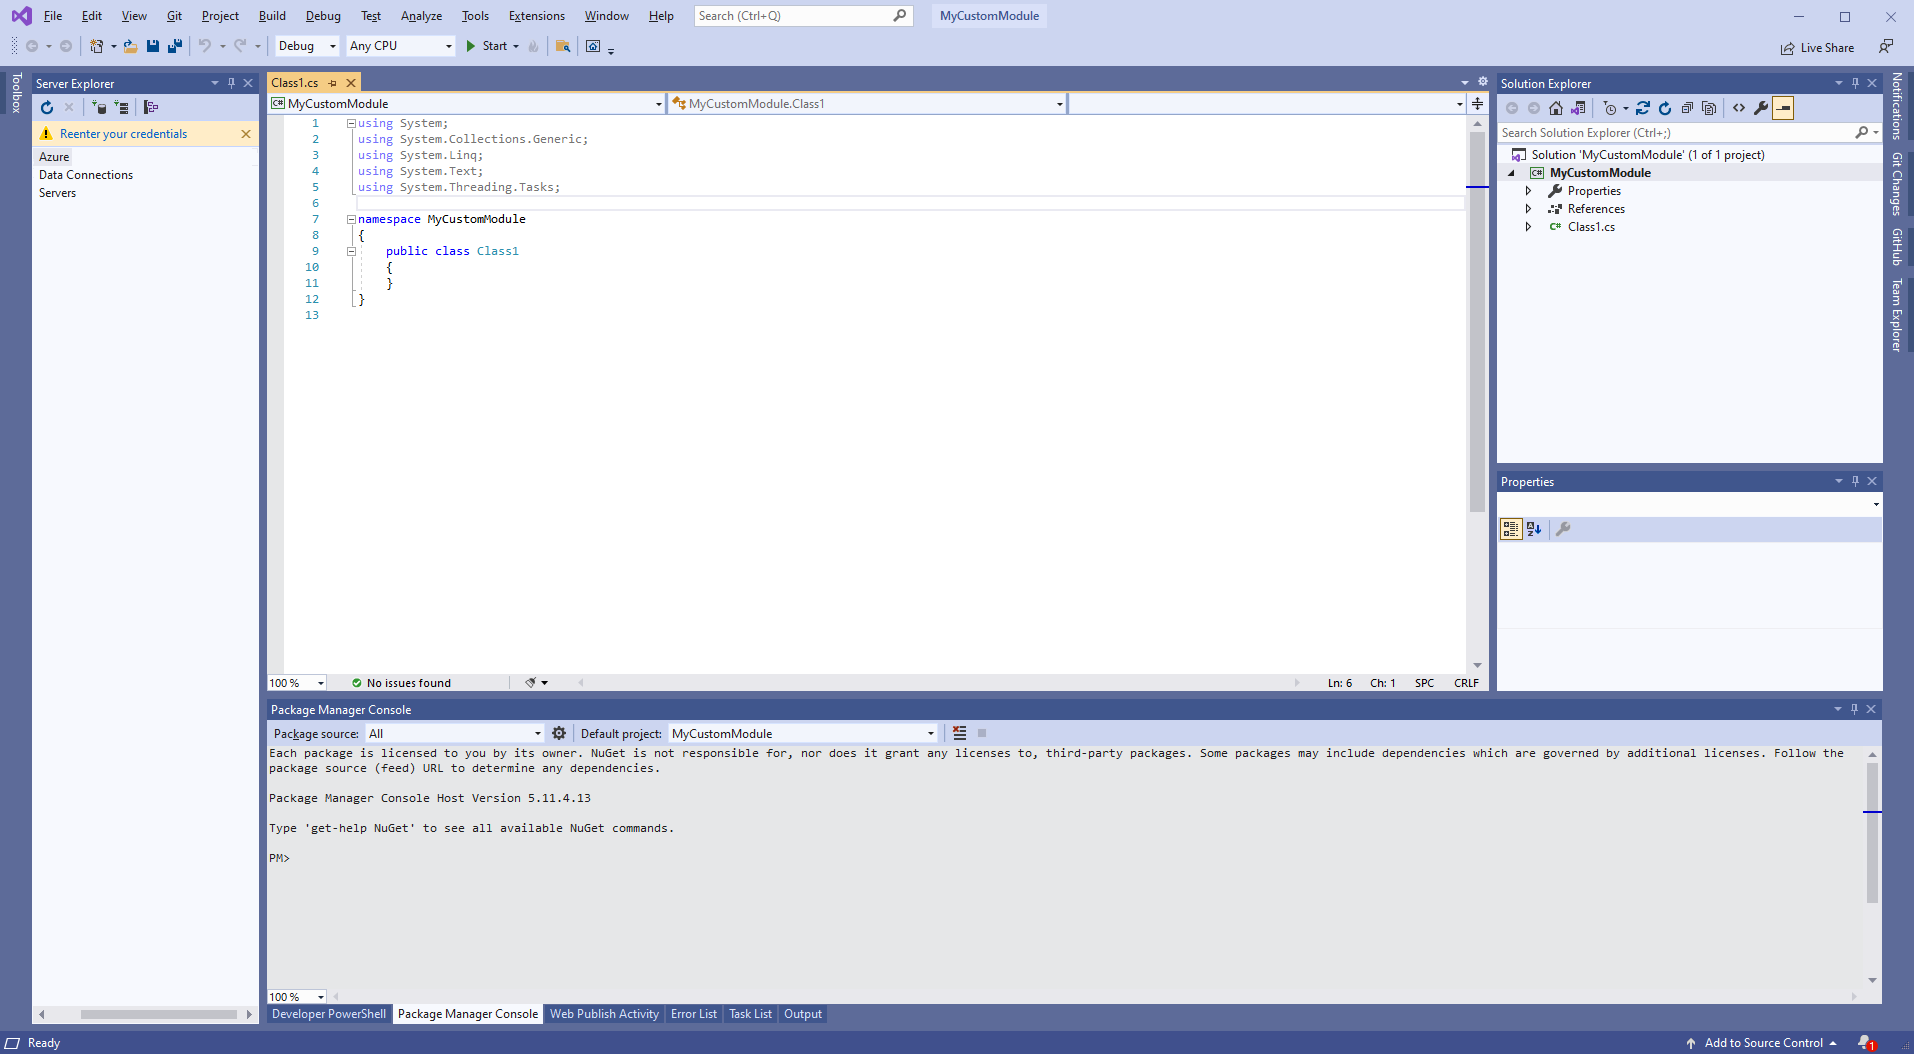Click the Server Explorer horizontal scrollbar thumb
Screen dimensions: 1914x1054
(x=158, y=1014)
